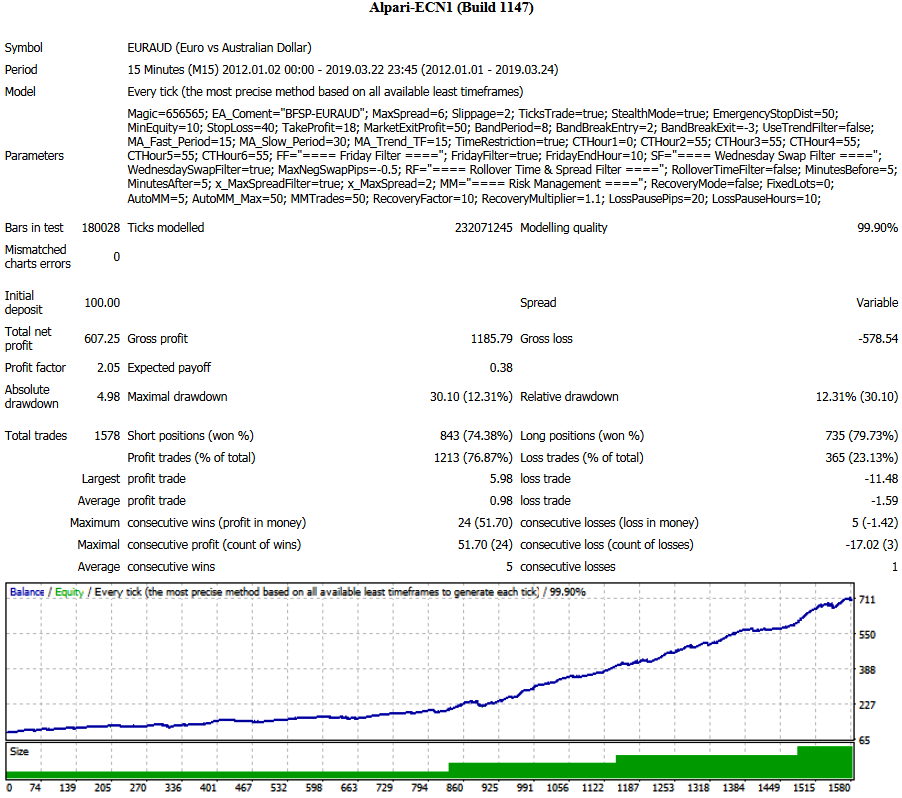
Task: Click the Gross profit value 1185.79
Action: point(491,339)
